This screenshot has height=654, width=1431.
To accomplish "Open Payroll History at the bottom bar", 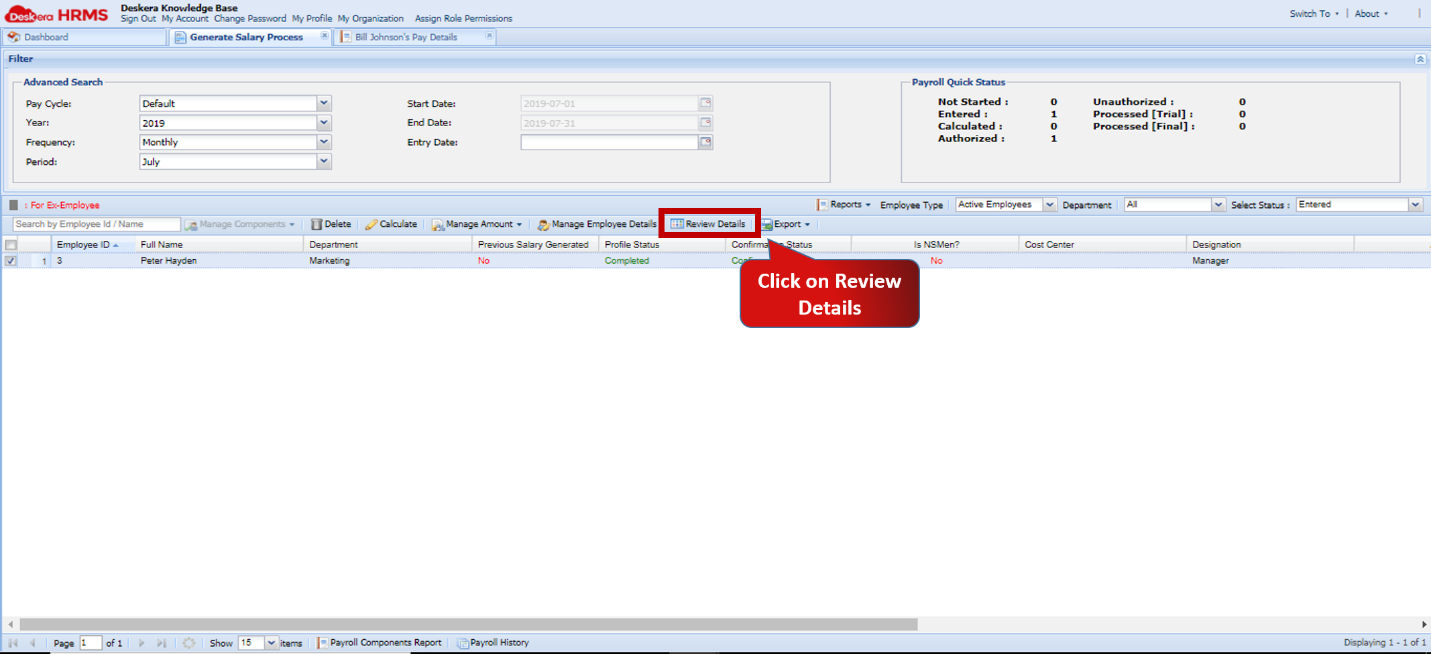I will pyautogui.click(x=492, y=643).
